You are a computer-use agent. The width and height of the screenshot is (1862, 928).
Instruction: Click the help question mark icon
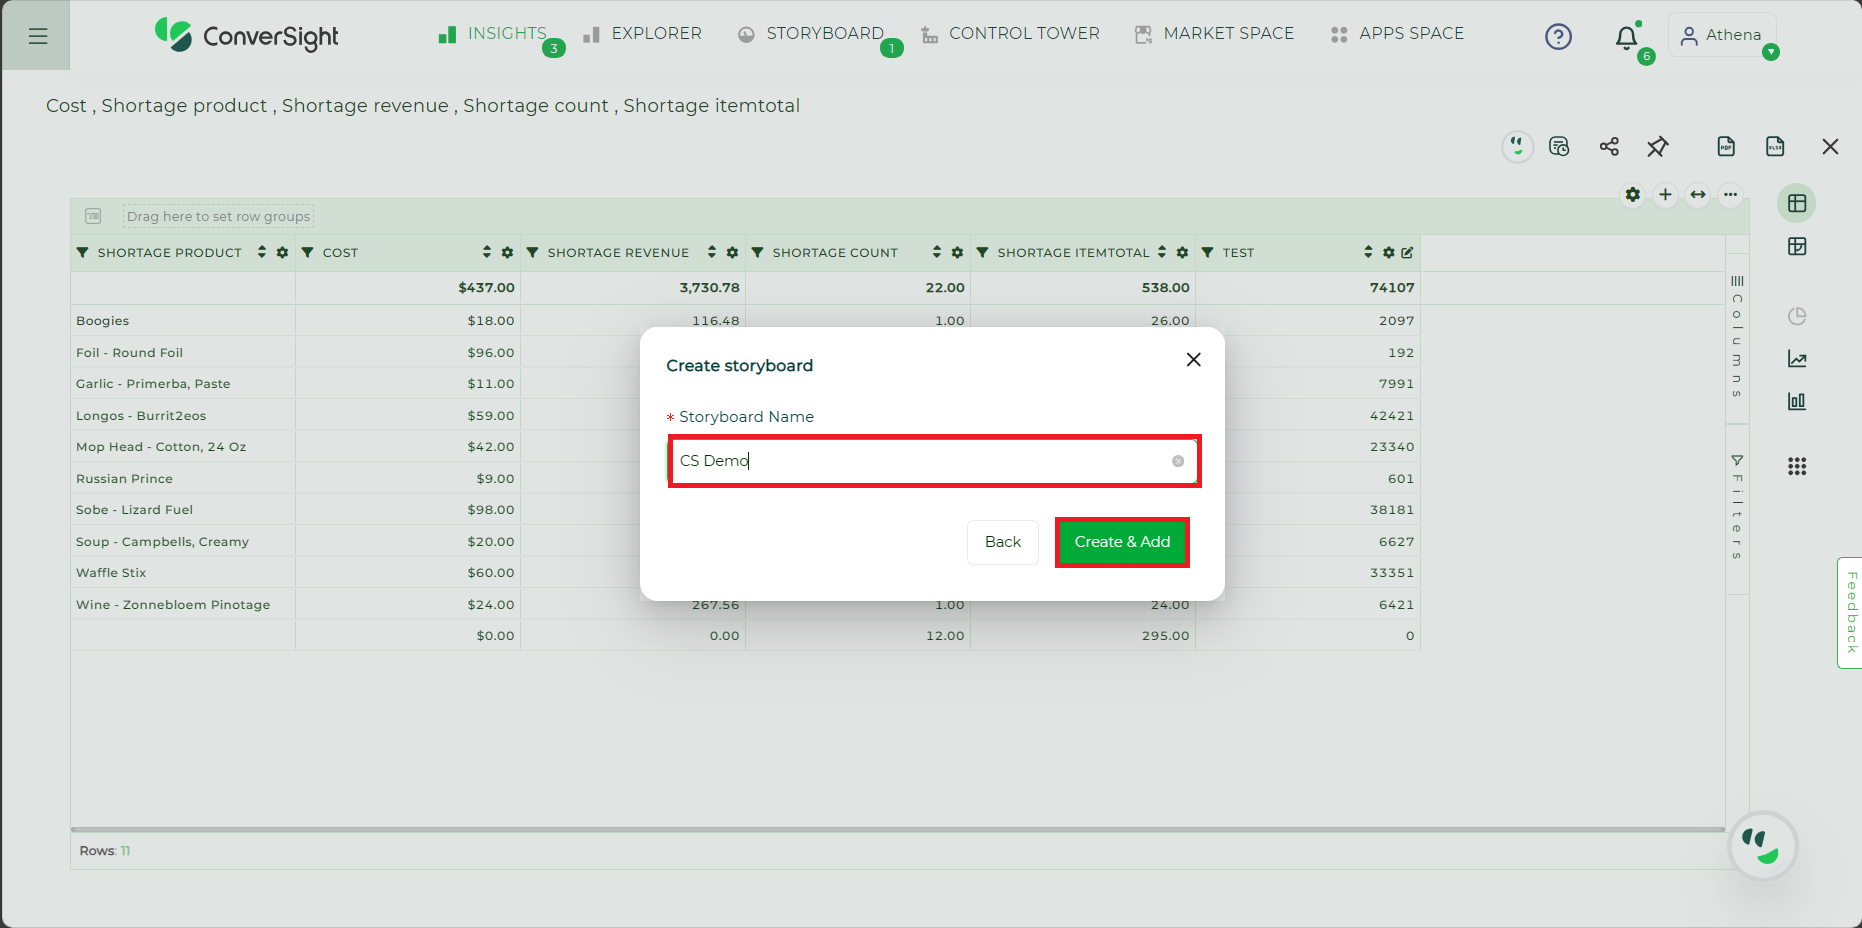[1558, 37]
